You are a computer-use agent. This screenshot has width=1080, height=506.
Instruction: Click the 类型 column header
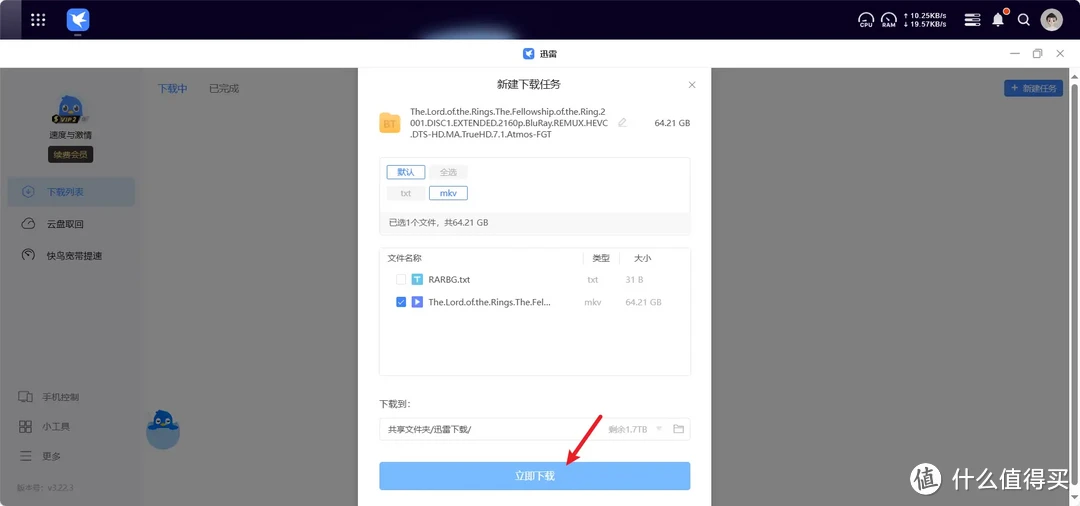pos(601,258)
